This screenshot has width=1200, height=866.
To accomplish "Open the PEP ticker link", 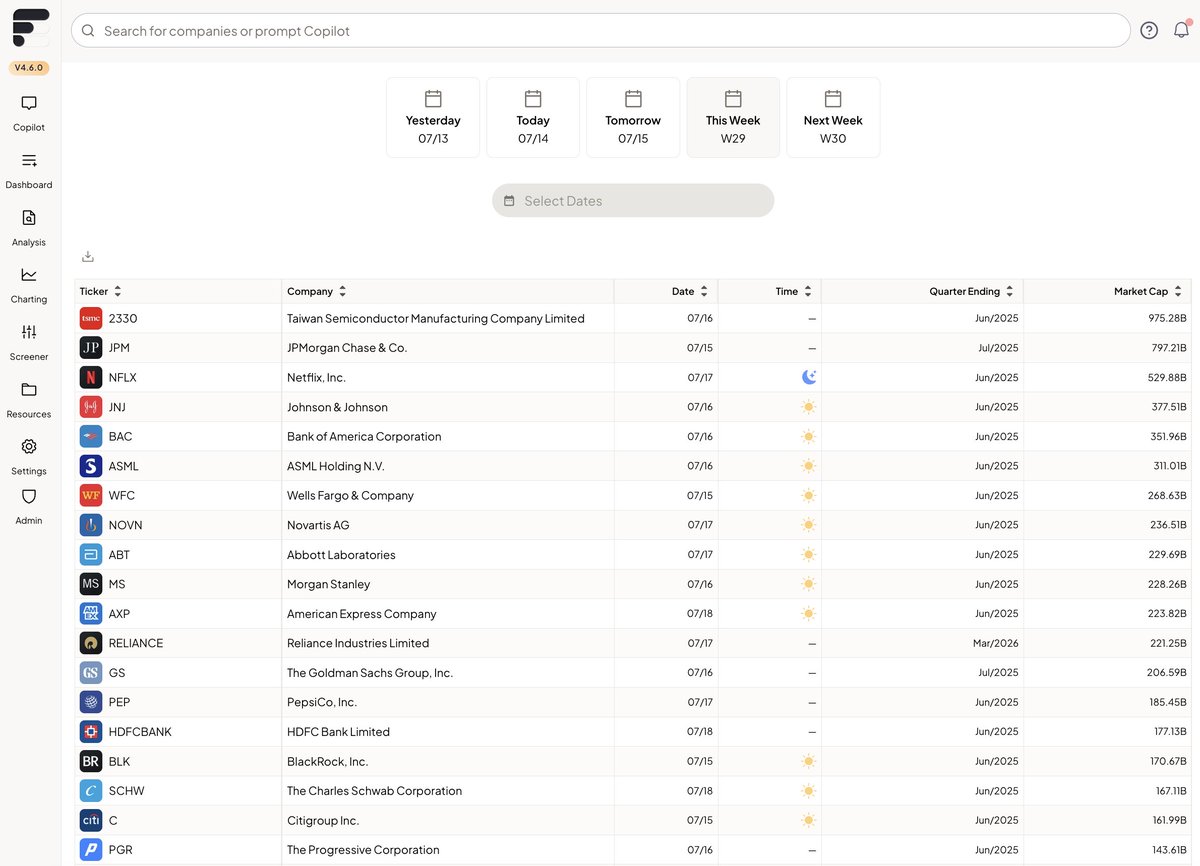I will point(120,702).
